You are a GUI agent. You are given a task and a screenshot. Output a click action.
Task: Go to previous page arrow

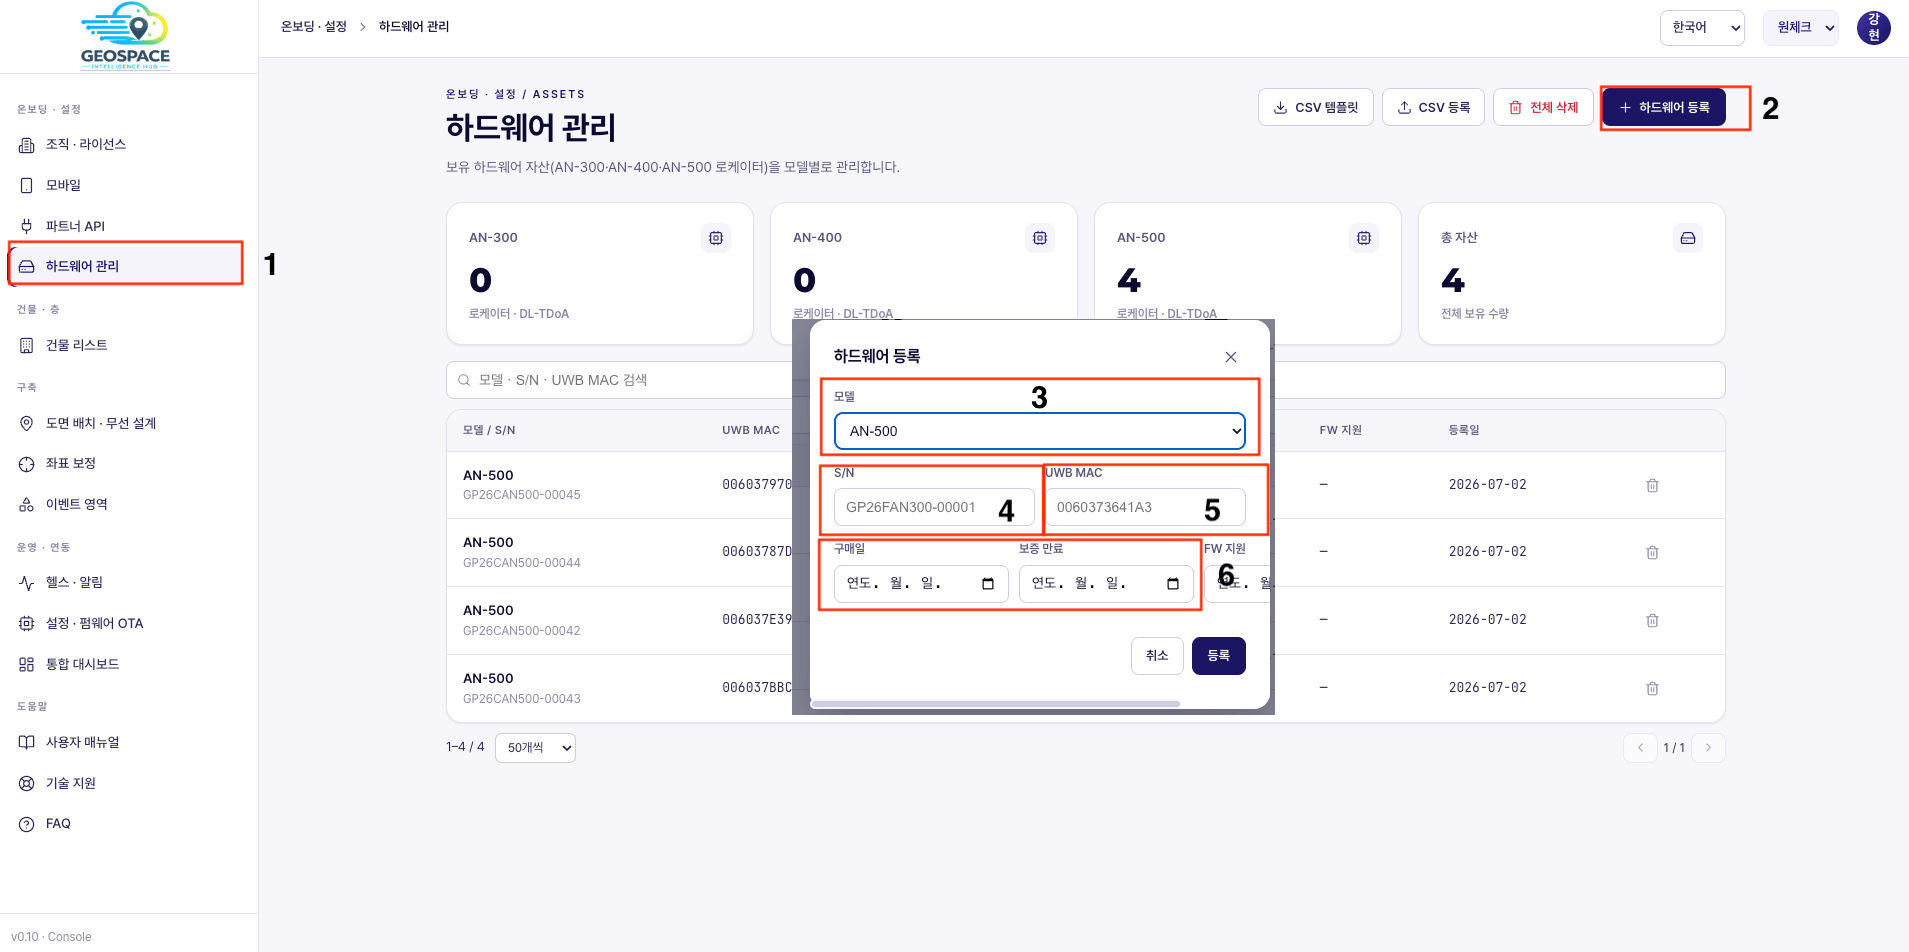coord(1640,748)
